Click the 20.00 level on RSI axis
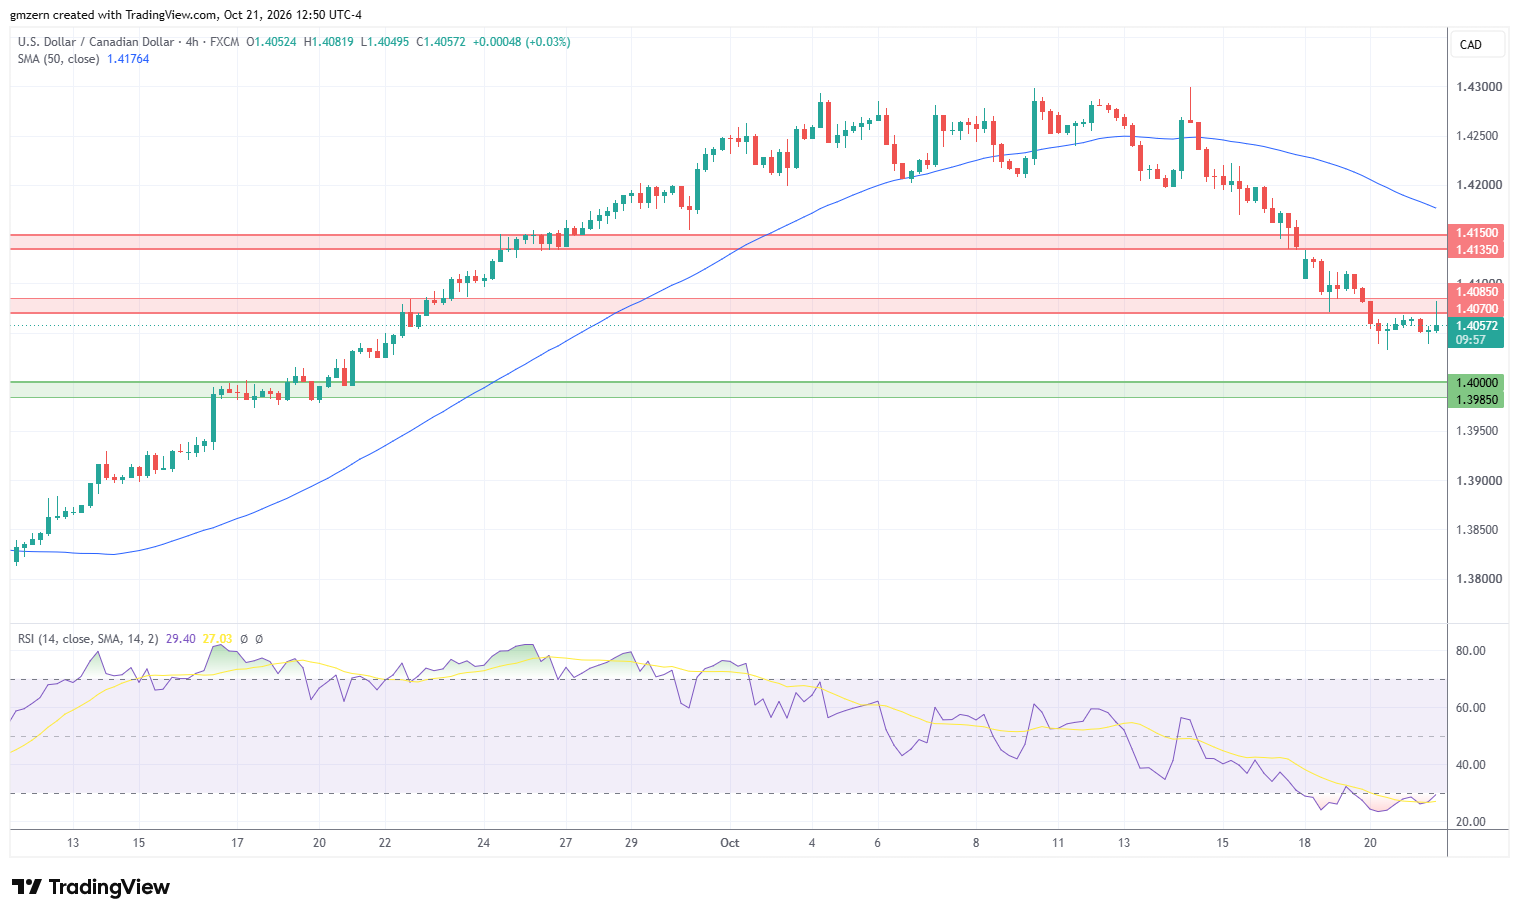 pyautogui.click(x=1470, y=822)
